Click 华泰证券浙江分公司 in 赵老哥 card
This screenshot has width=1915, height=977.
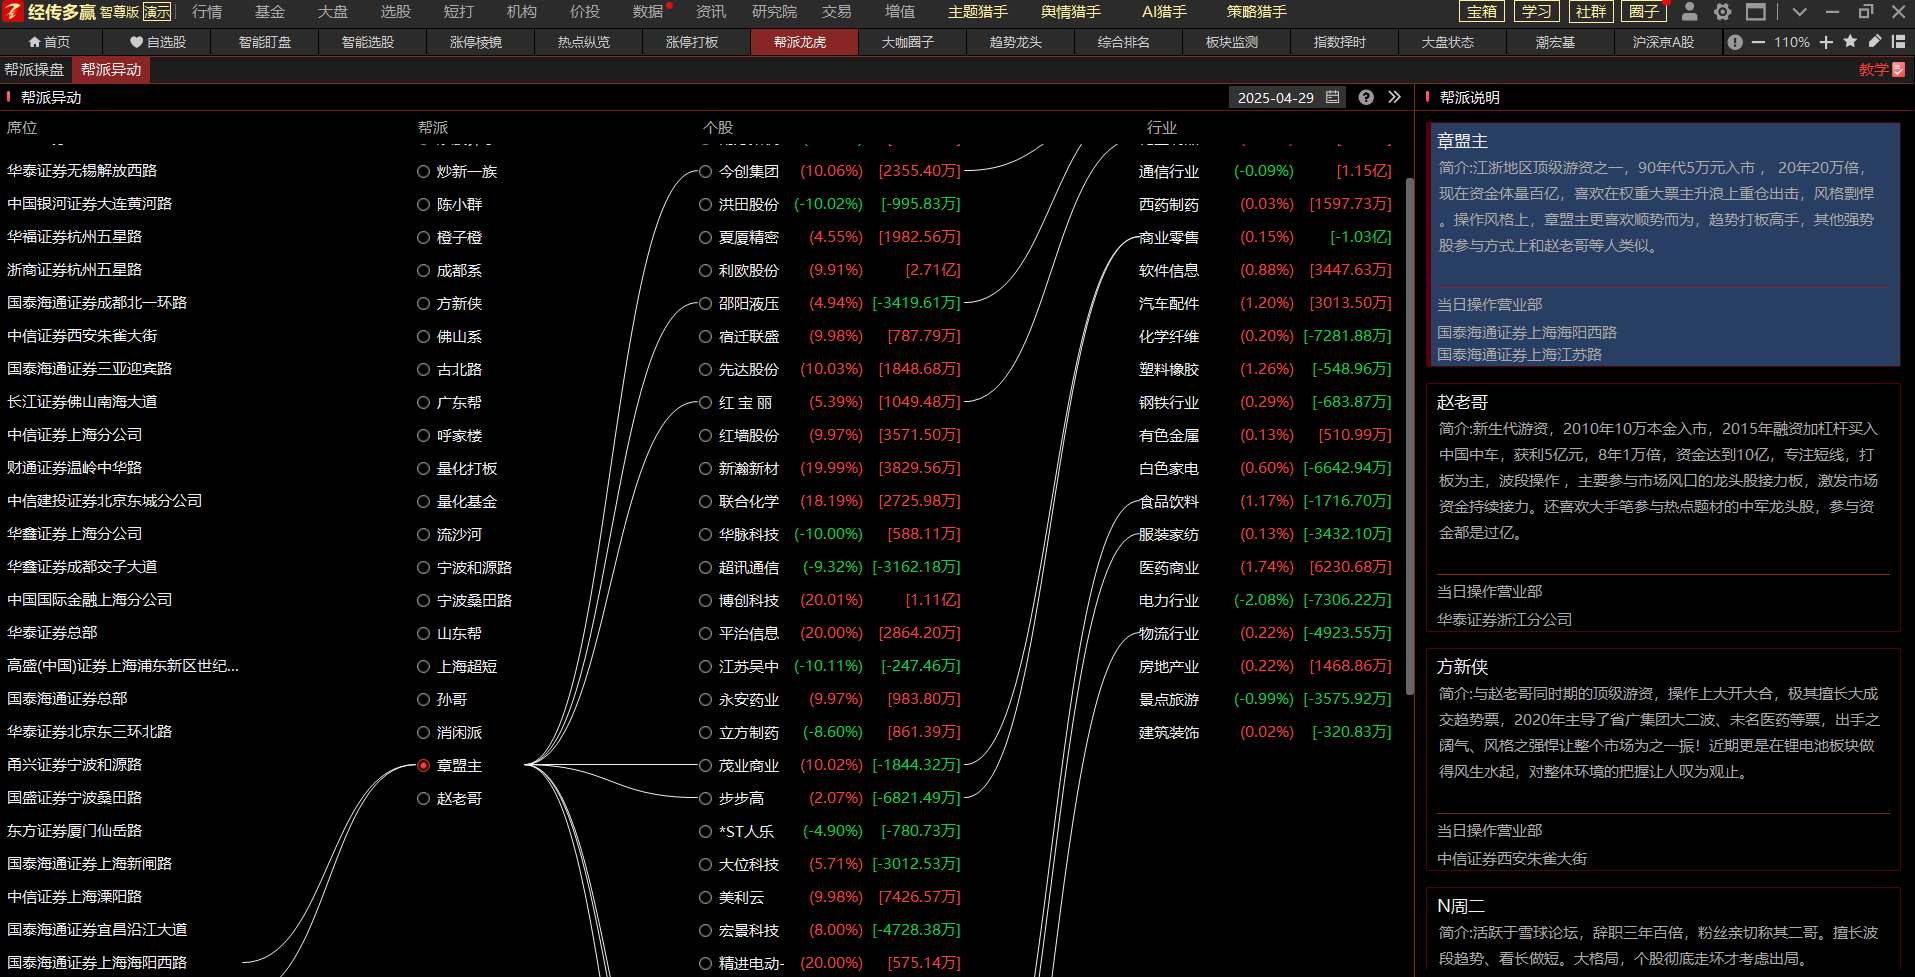pyautogui.click(x=1504, y=620)
